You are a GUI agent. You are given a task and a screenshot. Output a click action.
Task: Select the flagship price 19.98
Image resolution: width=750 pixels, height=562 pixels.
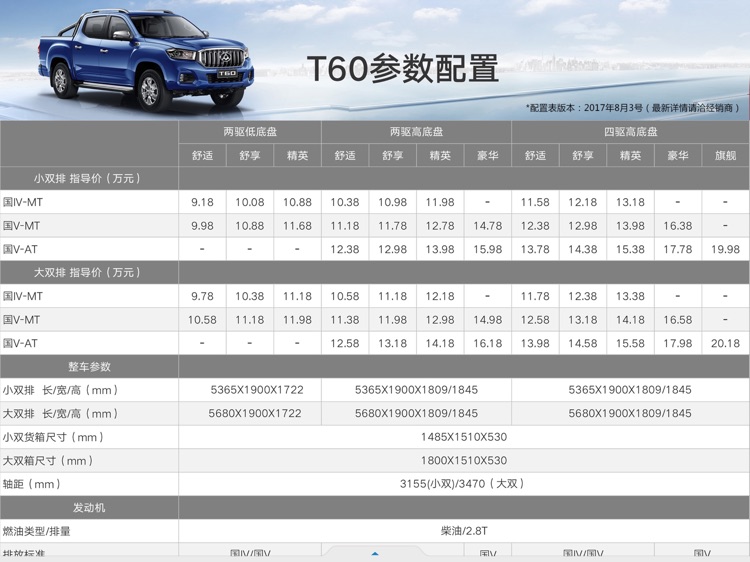coord(725,249)
